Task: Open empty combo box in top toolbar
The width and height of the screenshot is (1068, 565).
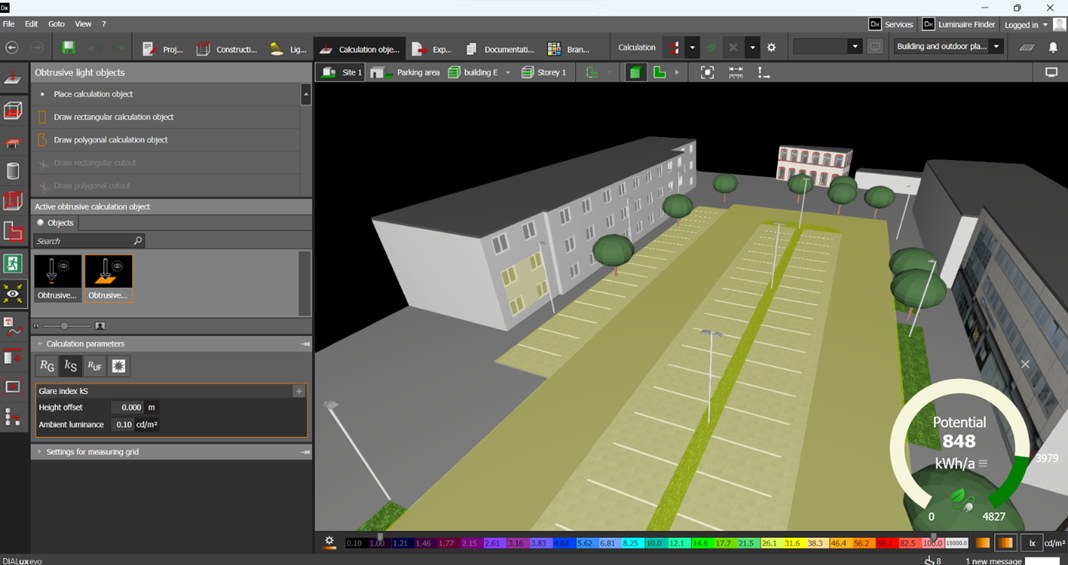Action: [x=828, y=46]
